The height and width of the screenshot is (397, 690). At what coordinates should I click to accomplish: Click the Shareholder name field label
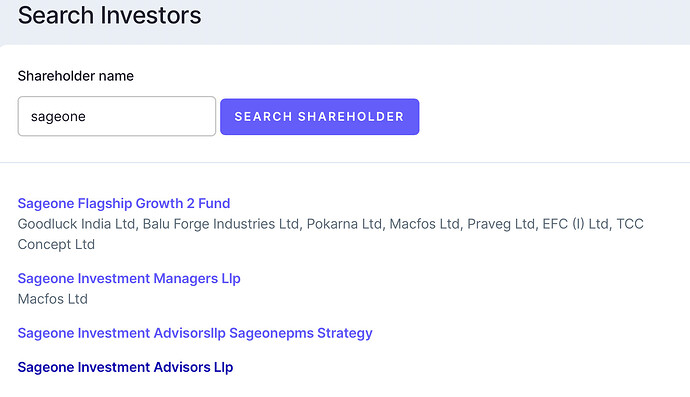tap(76, 76)
